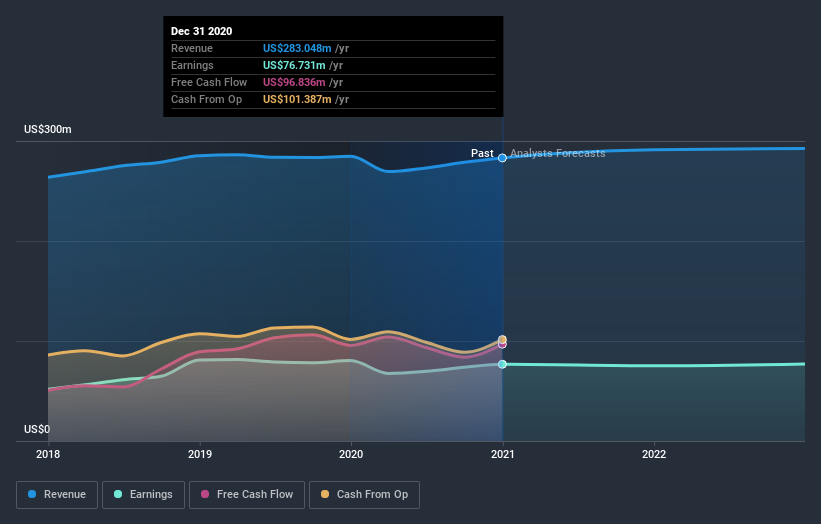Toggle the Revenue legend button
Viewport: 821px width, 524px height.
click(x=57, y=495)
